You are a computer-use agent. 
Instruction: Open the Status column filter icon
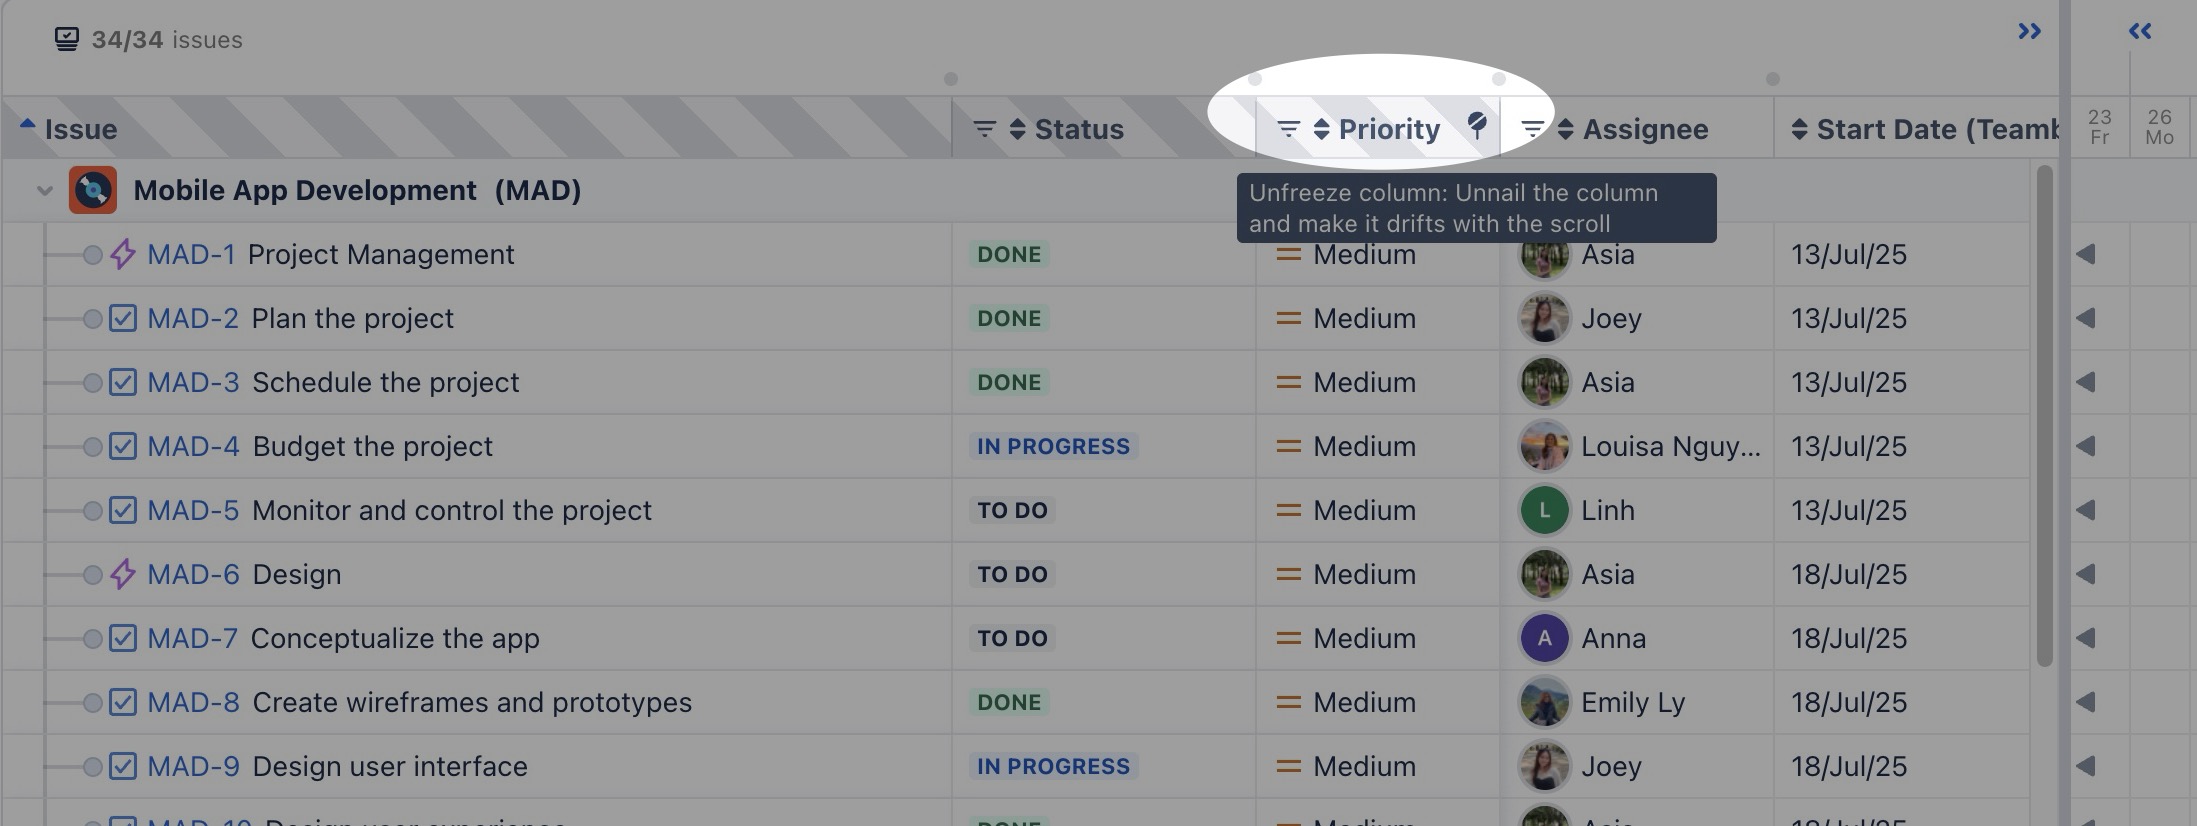point(985,129)
